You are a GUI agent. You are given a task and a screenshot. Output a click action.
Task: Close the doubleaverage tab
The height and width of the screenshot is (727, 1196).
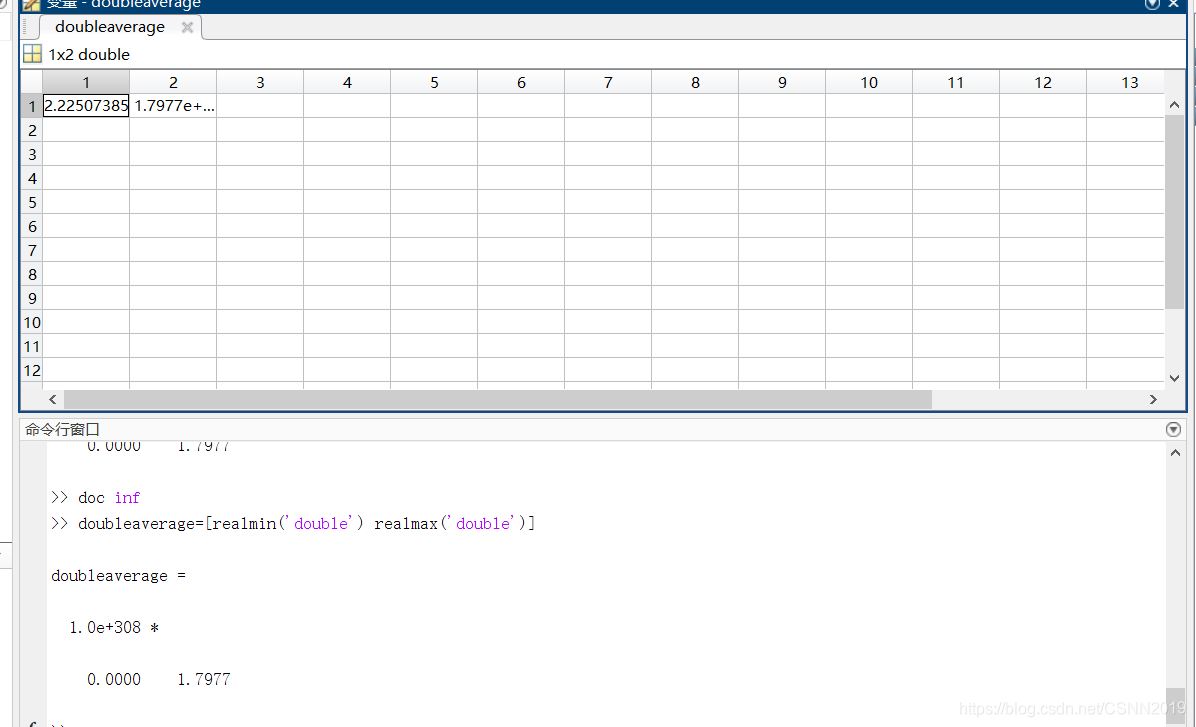point(187,27)
